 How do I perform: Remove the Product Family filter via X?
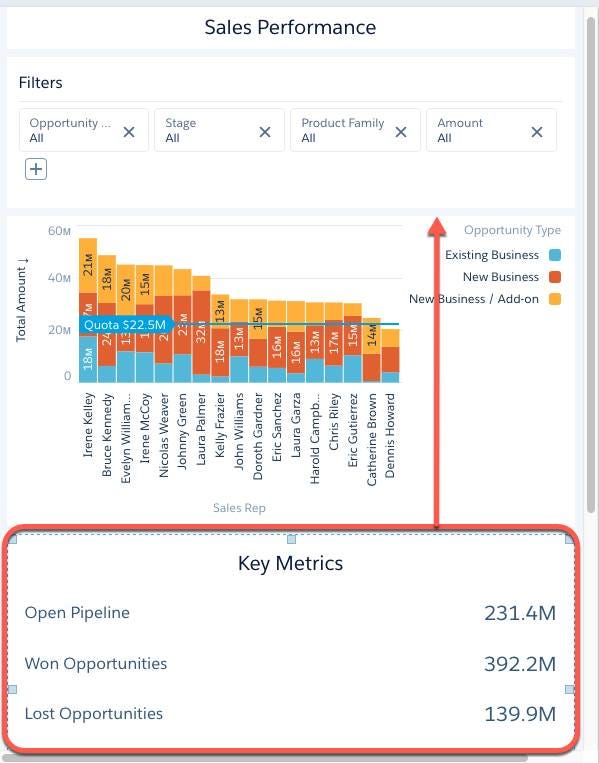(x=401, y=132)
